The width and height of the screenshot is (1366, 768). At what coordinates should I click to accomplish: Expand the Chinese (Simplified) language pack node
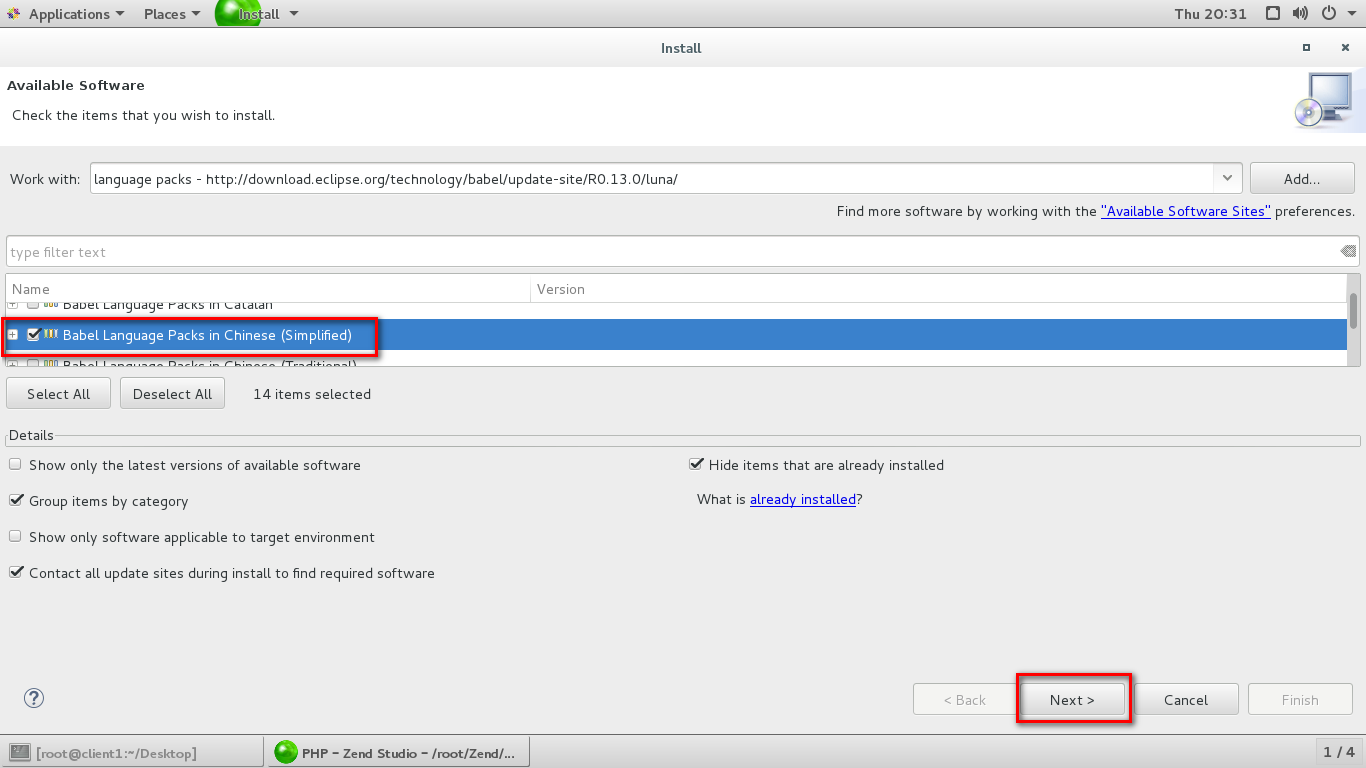tap(13, 335)
